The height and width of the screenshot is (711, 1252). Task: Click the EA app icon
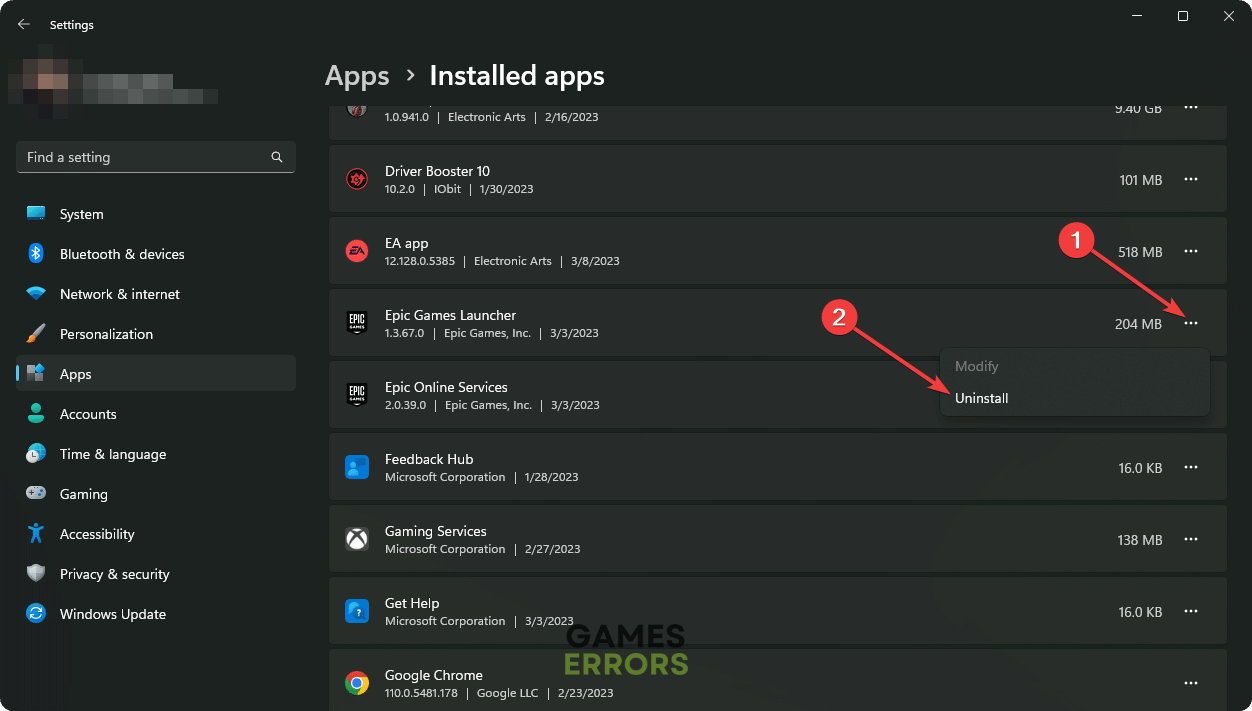click(357, 251)
